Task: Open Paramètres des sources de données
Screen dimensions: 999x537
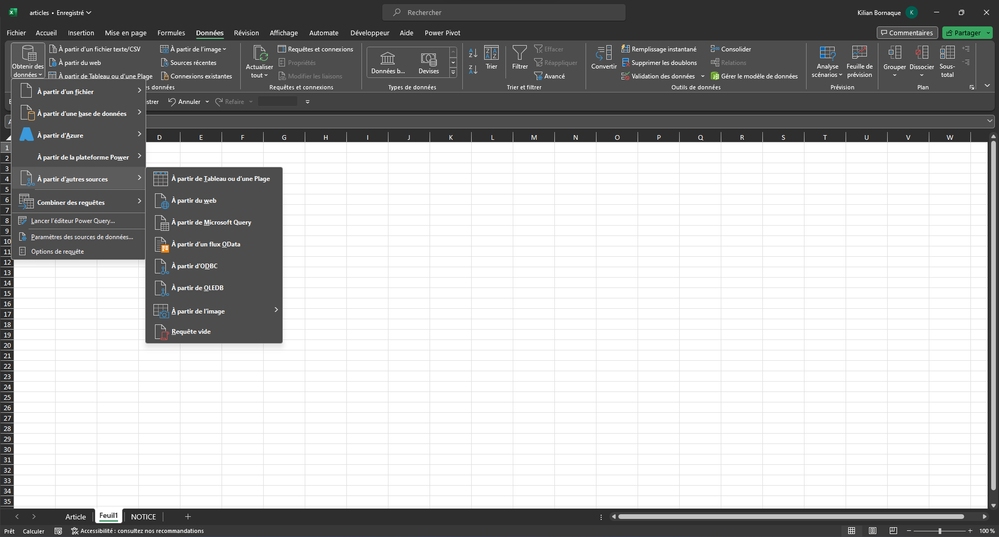Action: (79, 236)
